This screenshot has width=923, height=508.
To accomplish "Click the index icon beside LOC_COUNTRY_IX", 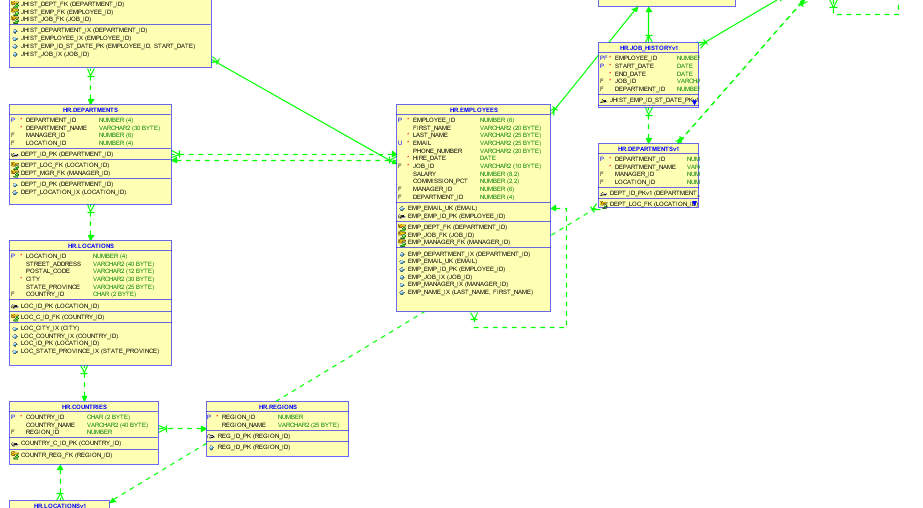I will [15, 336].
